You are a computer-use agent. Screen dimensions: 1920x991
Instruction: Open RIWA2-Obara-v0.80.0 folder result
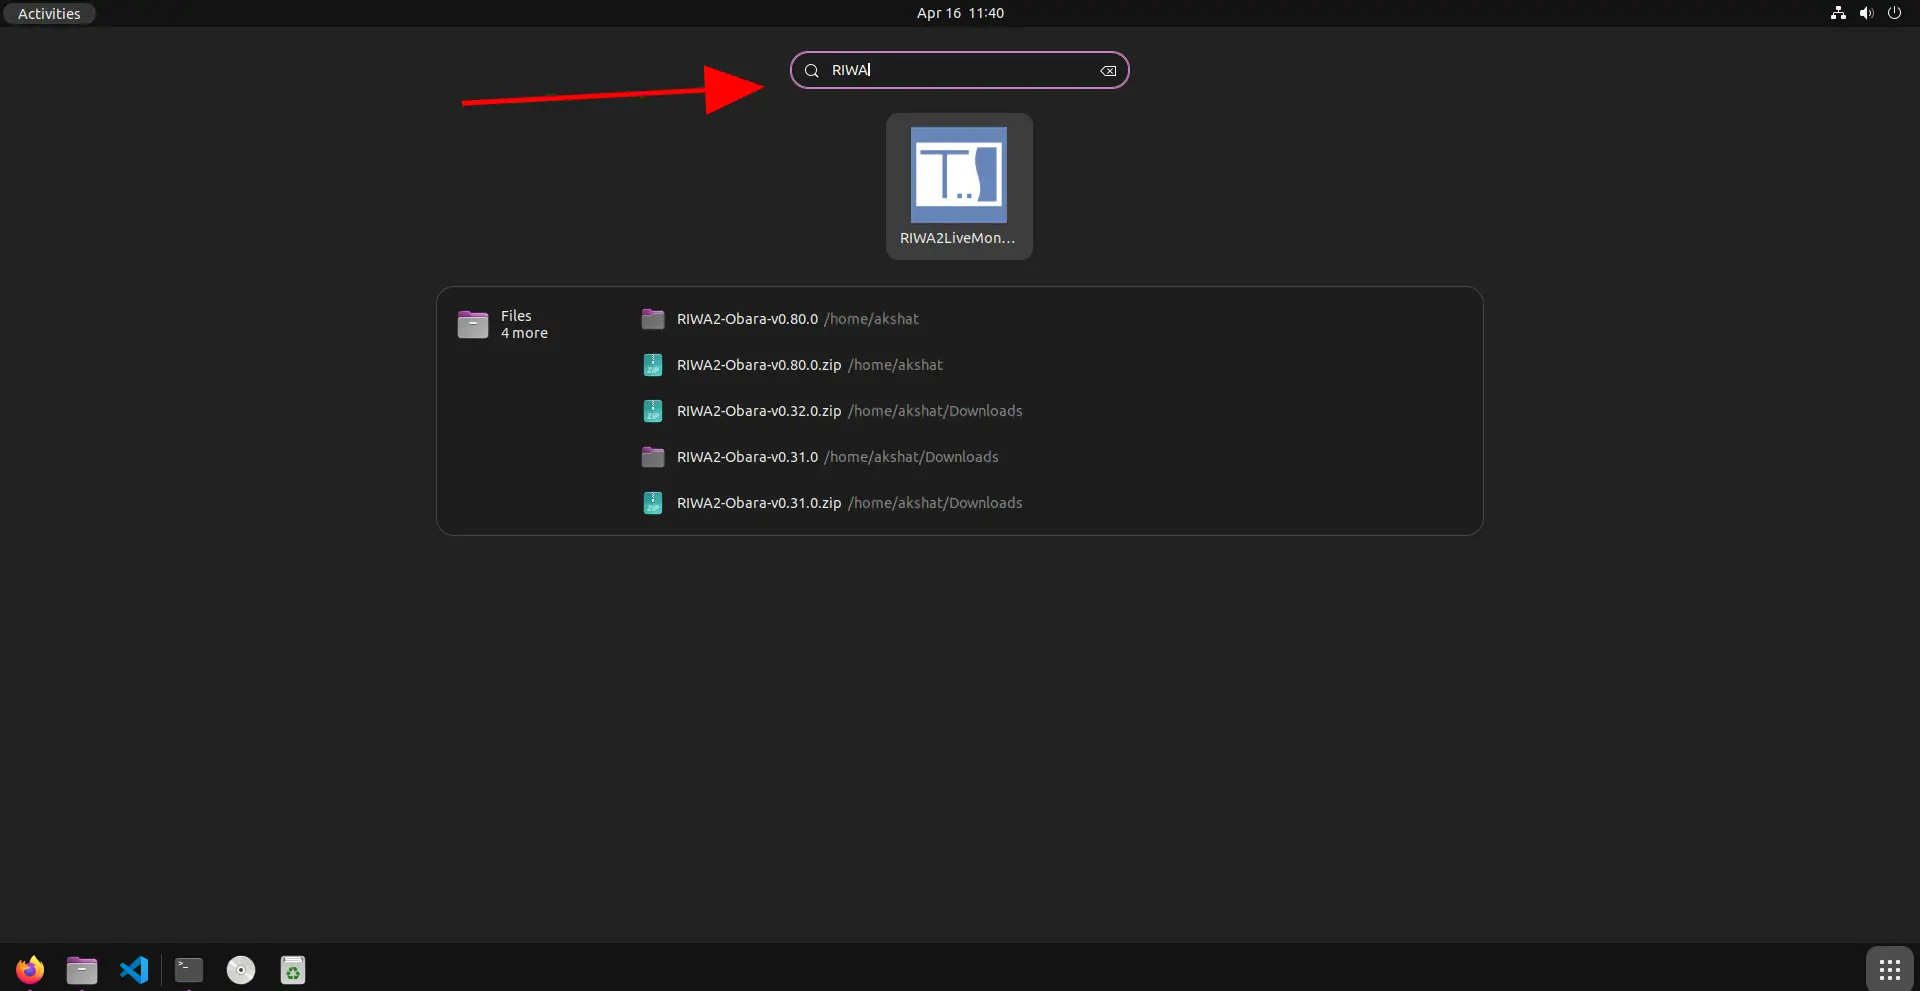(747, 319)
